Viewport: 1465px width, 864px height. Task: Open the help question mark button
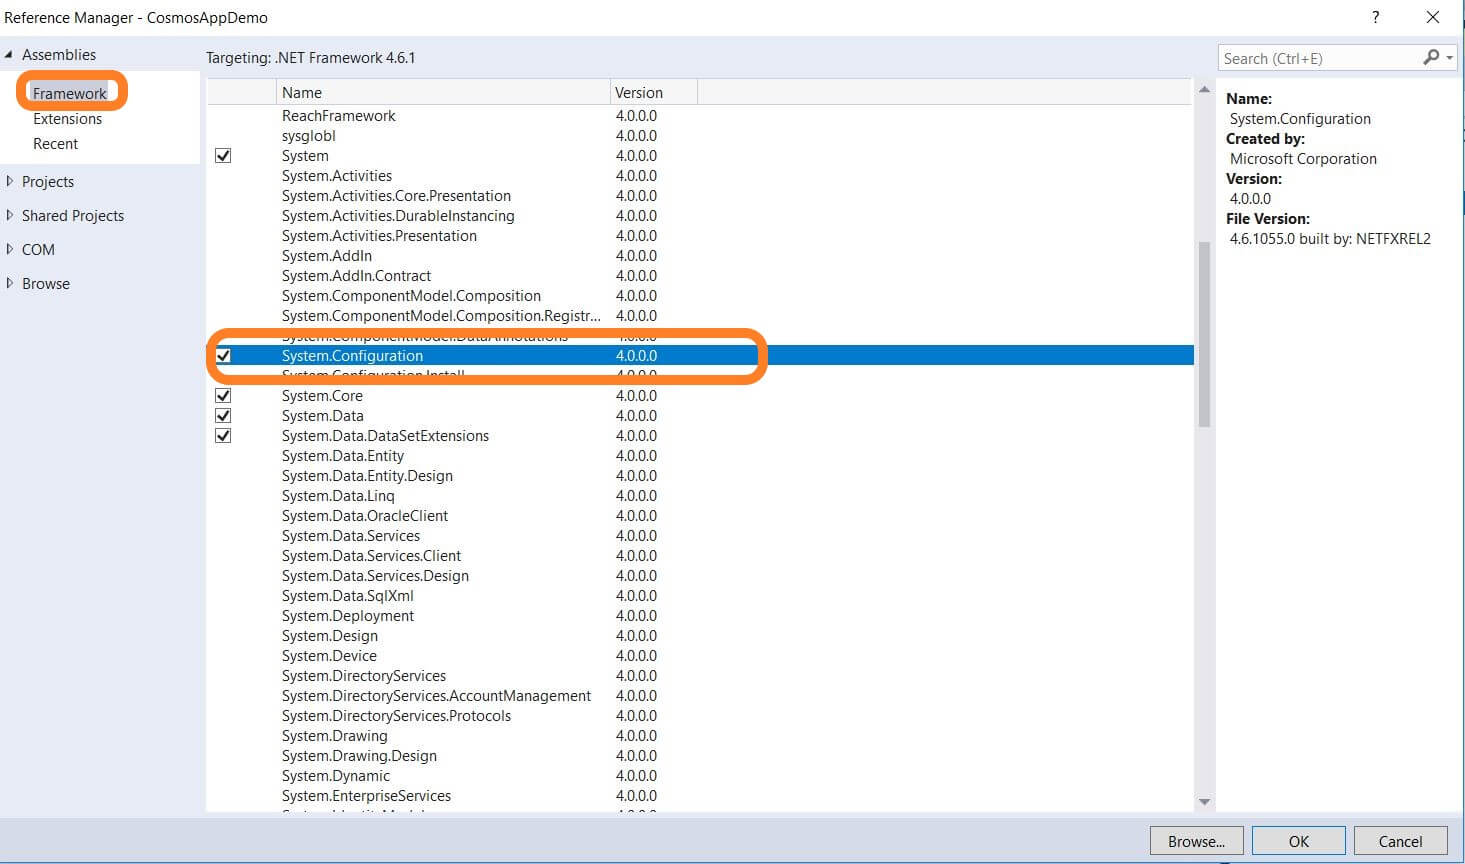[x=1376, y=17]
